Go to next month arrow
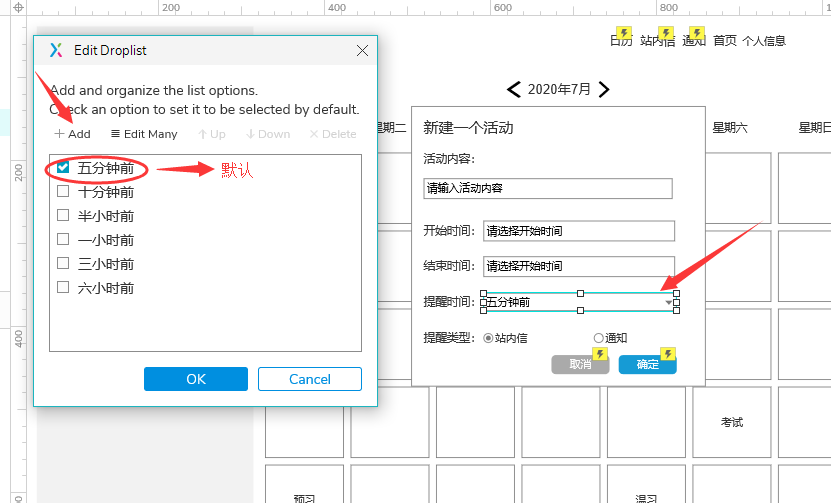831x503 pixels. coord(604,89)
